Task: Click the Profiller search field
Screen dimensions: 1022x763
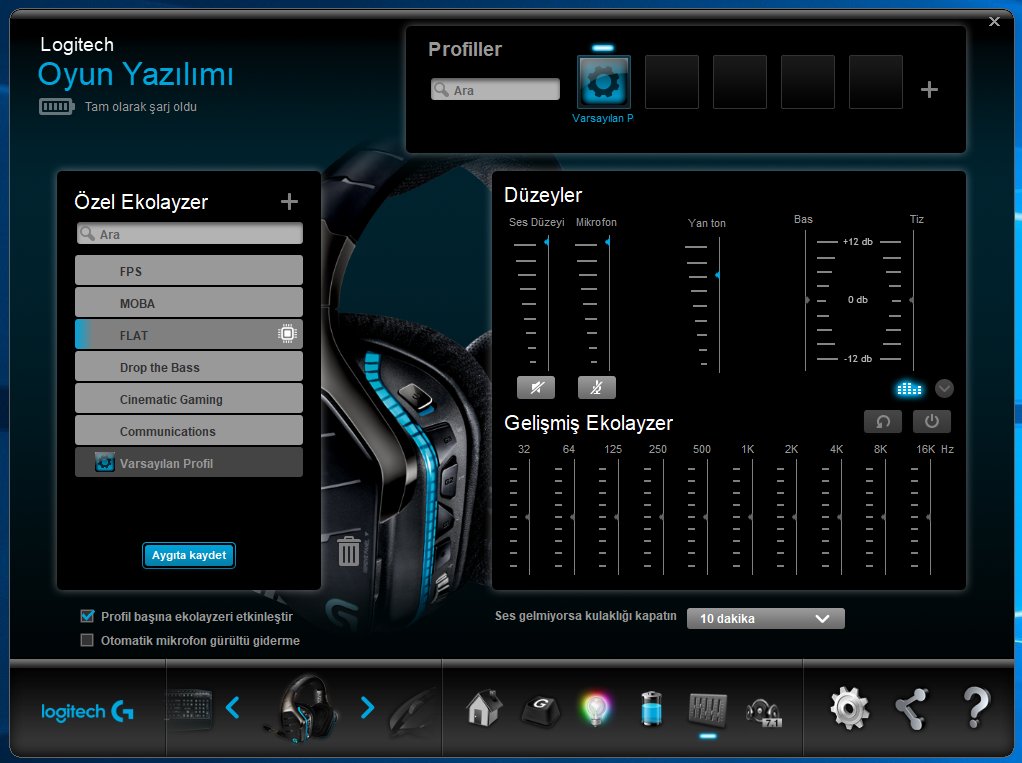Action: pyautogui.click(x=495, y=89)
